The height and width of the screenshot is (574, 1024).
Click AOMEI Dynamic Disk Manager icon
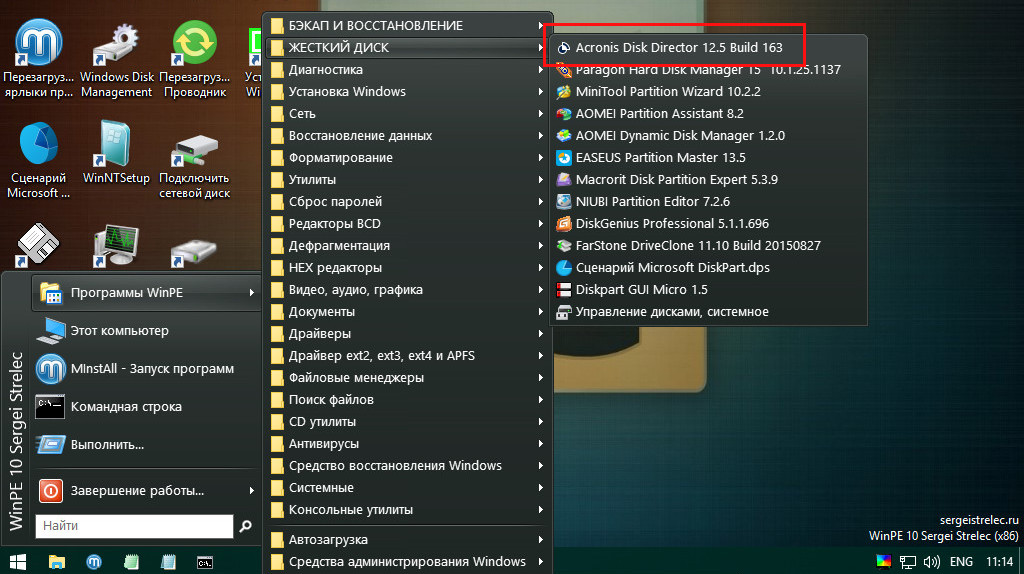pos(564,136)
